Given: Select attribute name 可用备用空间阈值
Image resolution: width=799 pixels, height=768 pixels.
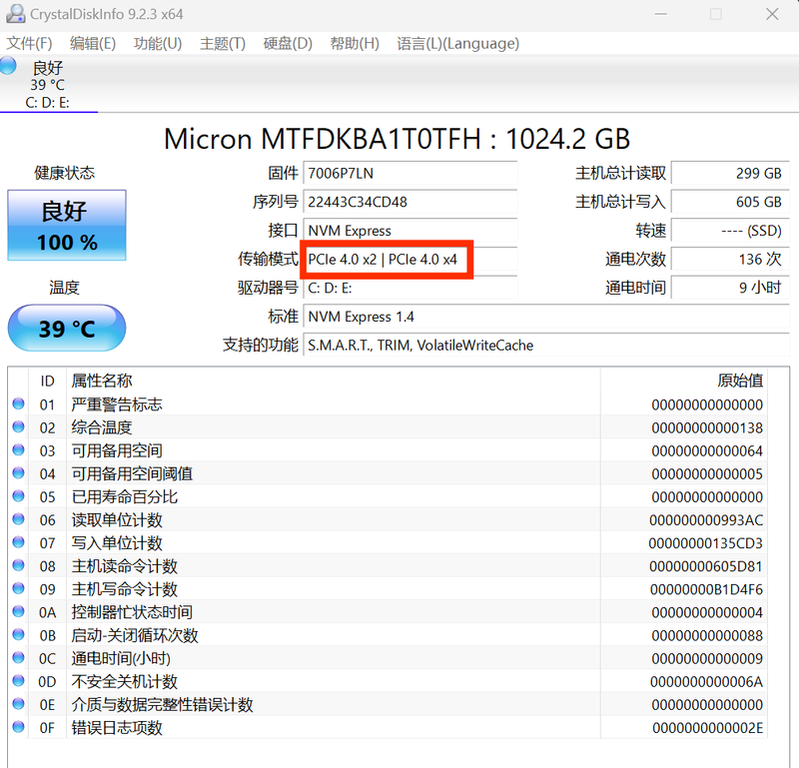Looking at the screenshot, I should click(132, 474).
